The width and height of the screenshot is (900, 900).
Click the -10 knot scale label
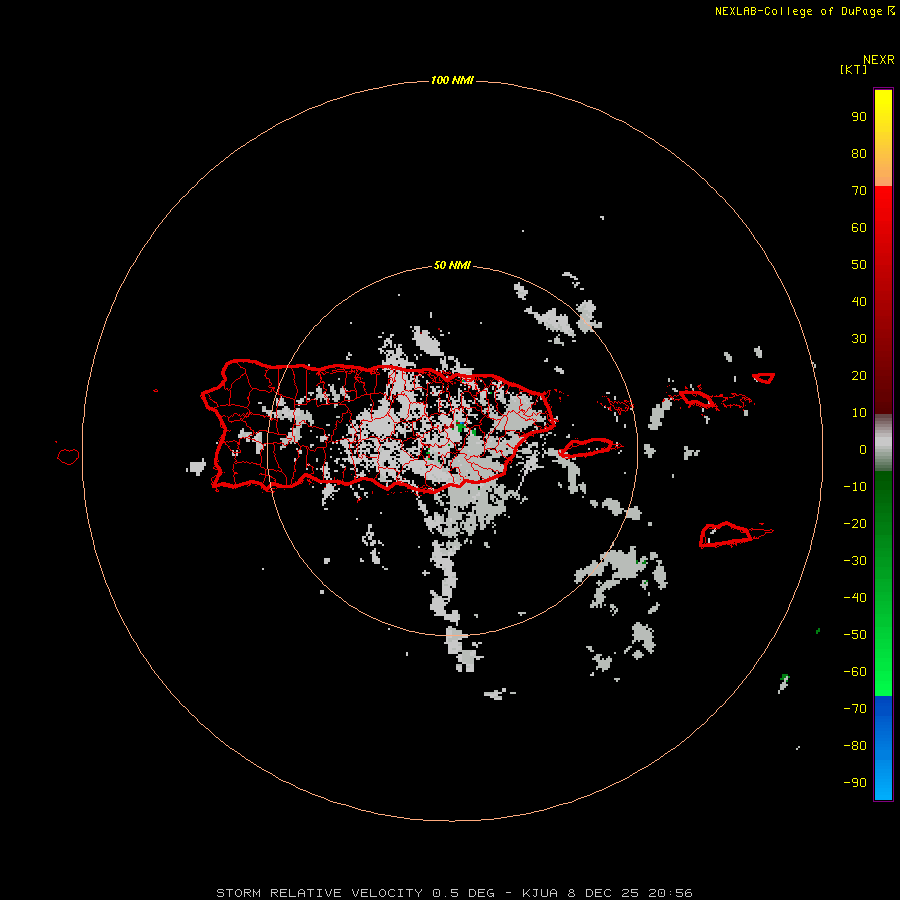855,487
